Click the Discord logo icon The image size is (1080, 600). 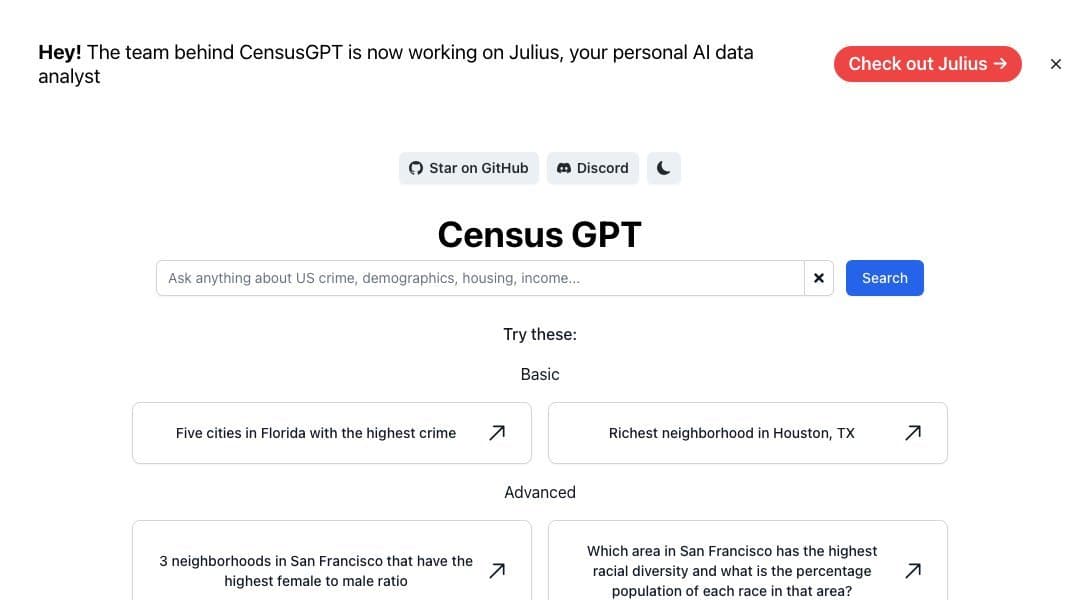click(564, 168)
